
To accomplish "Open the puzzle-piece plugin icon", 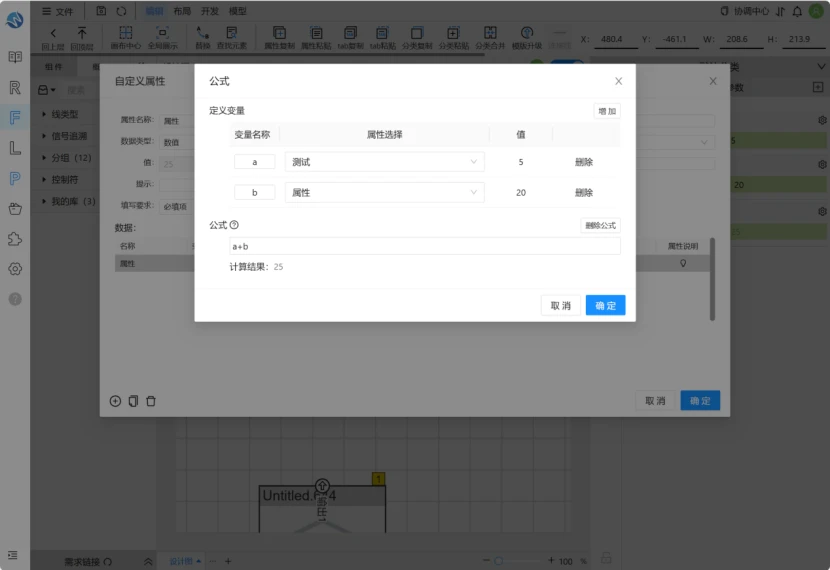I will pos(15,239).
